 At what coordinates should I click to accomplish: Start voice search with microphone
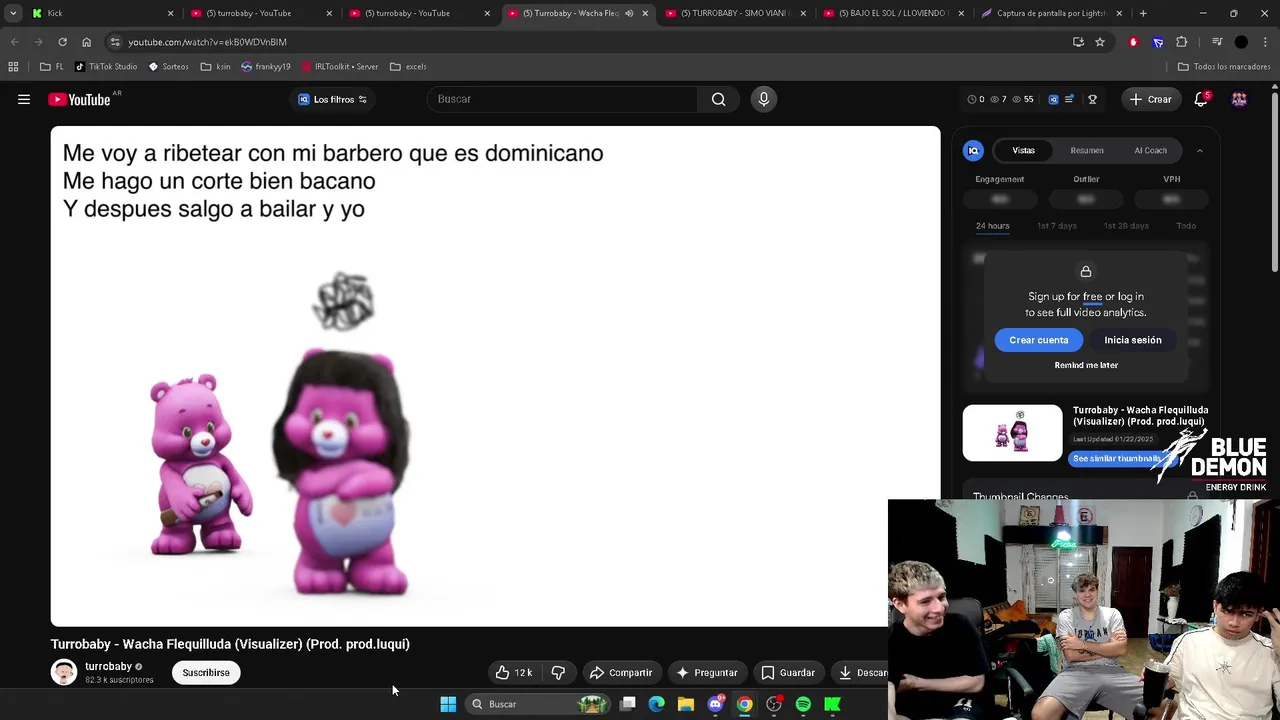click(763, 99)
